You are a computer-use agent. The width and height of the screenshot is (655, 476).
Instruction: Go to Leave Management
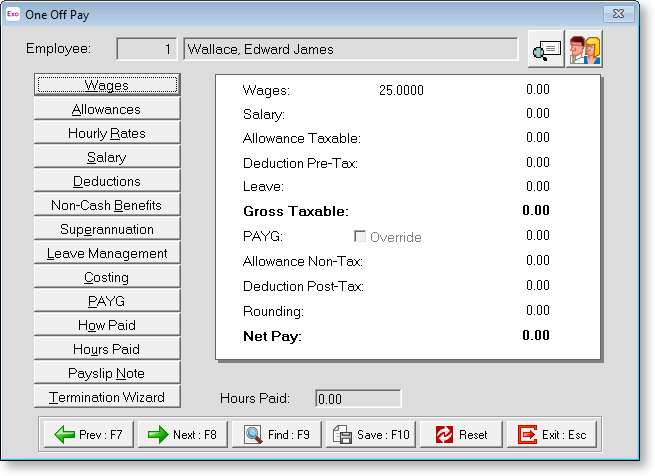tap(106, 253)
